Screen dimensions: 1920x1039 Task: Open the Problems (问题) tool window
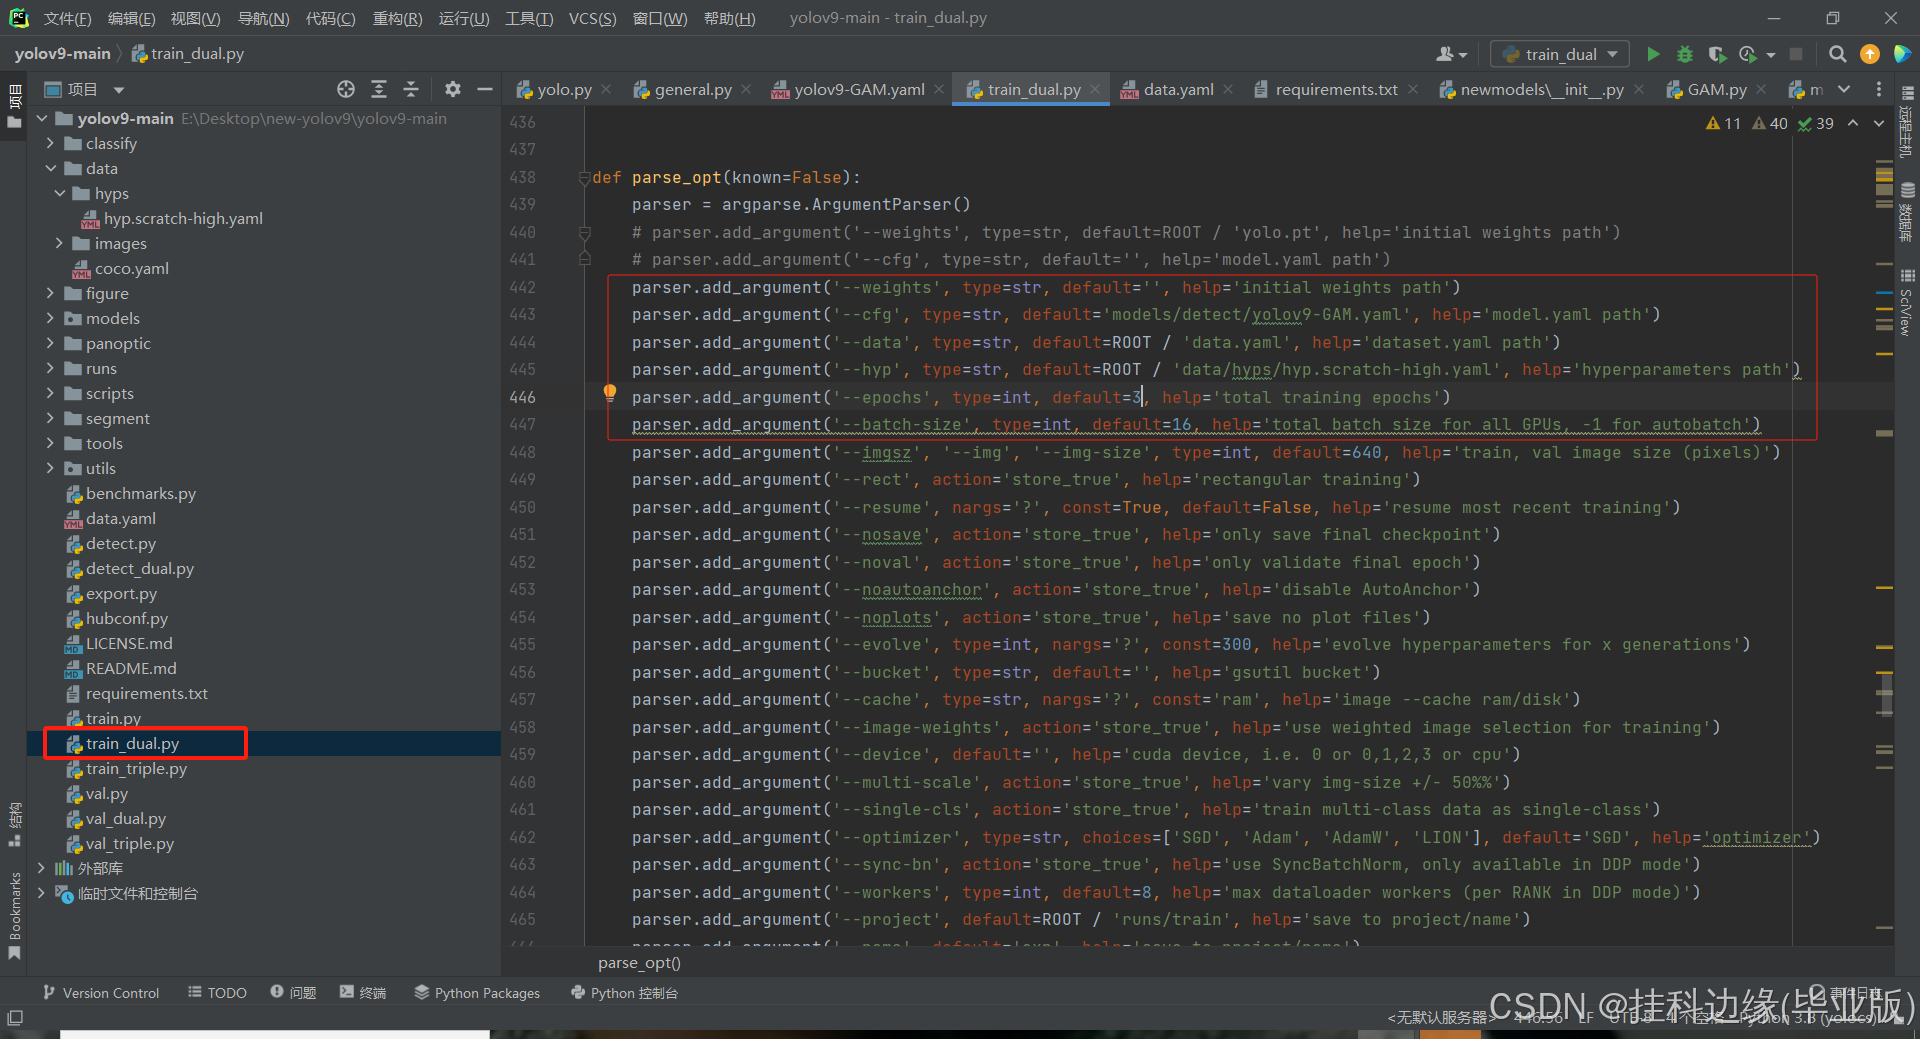point(293,993)
